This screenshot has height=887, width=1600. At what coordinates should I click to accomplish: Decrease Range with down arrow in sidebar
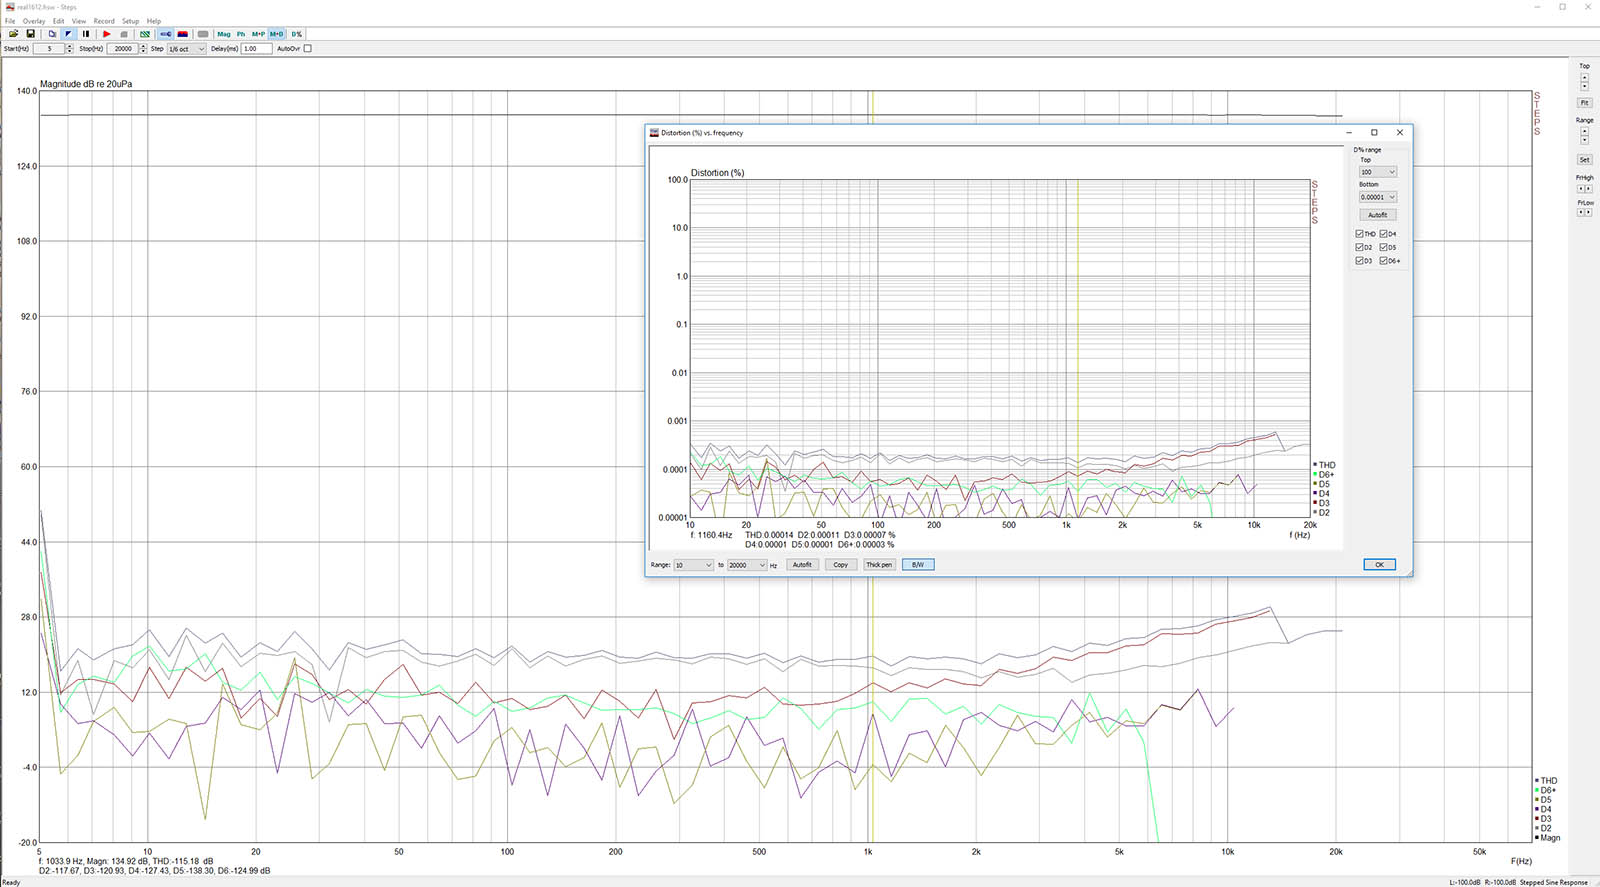1584,139
